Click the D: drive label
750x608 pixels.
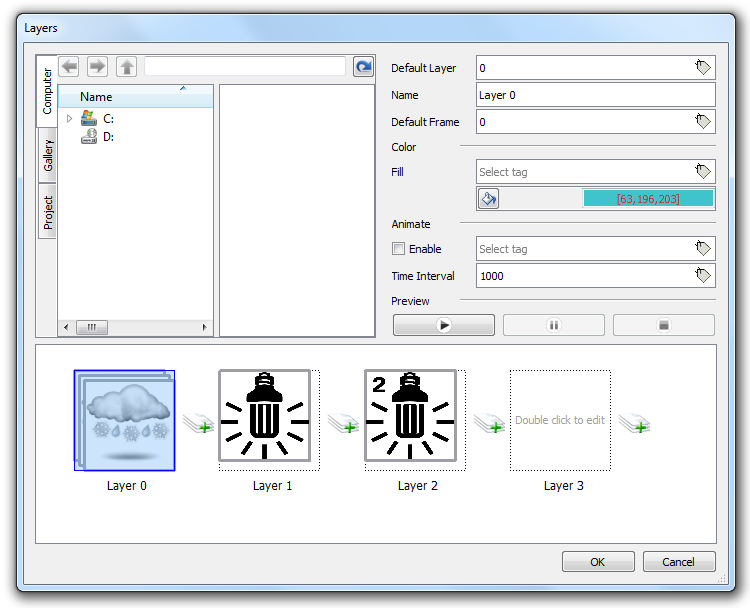coord(109,137)
